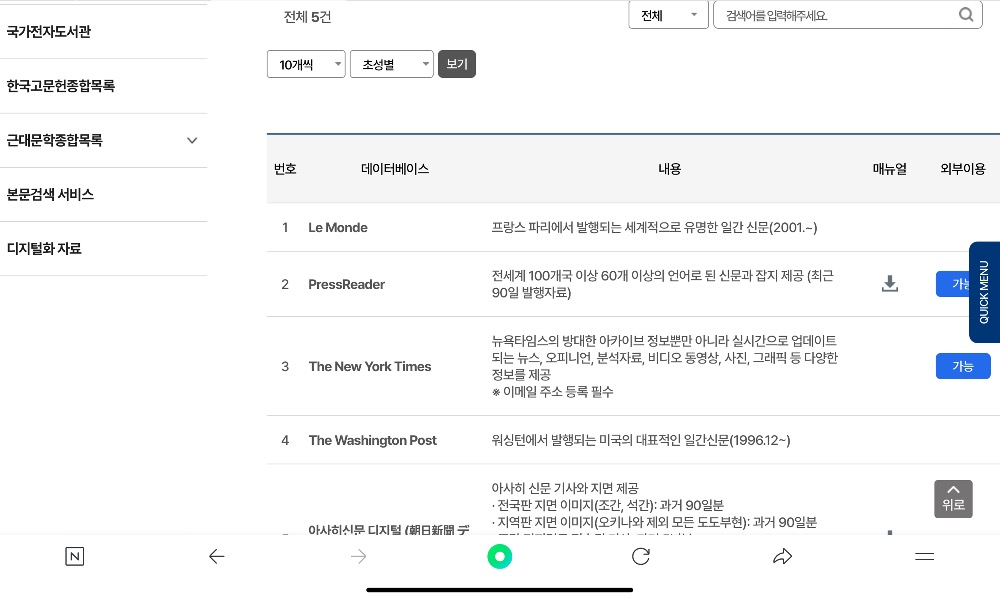
Task: Open 본문검색 서비스 in the sidebar
Action: [x=50, y=195]
